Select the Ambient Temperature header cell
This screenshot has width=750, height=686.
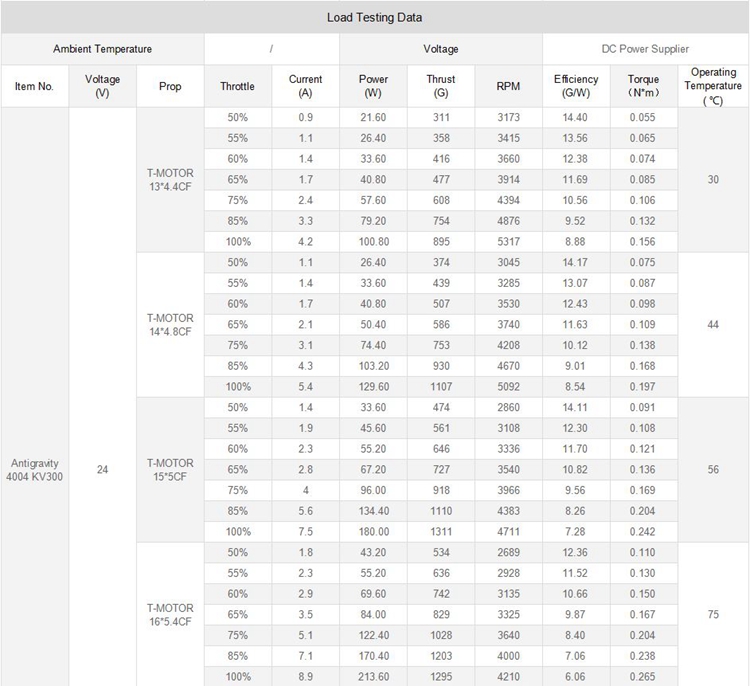coord(102,49)
